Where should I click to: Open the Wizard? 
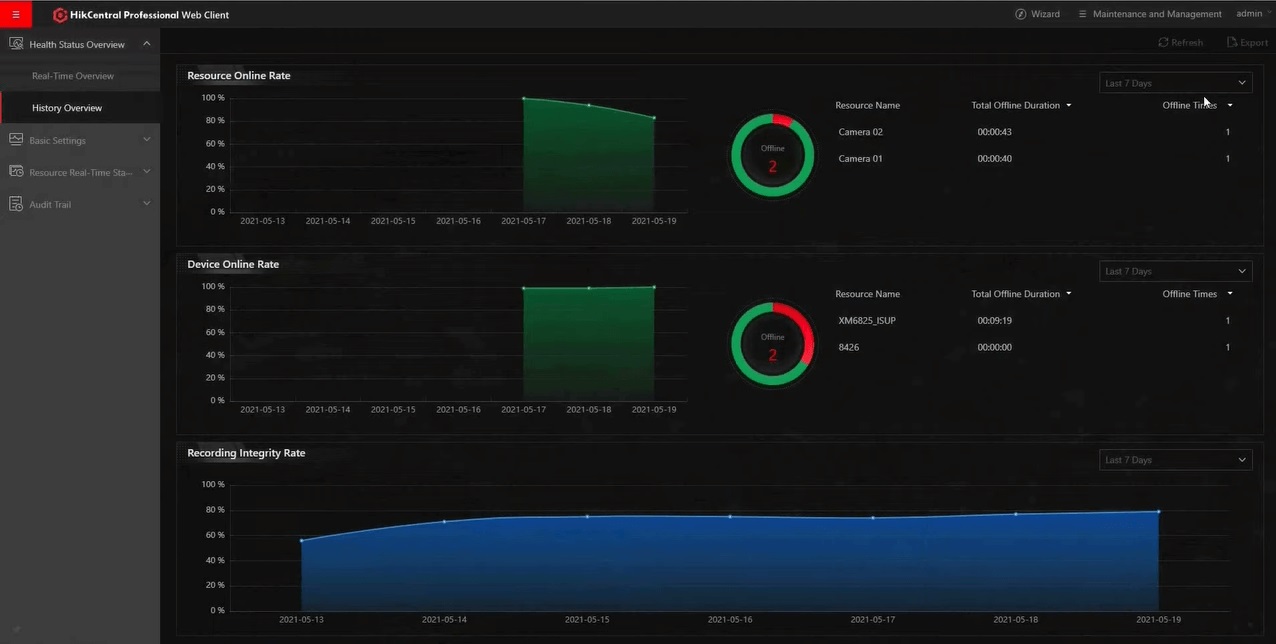pos(1037,14)
